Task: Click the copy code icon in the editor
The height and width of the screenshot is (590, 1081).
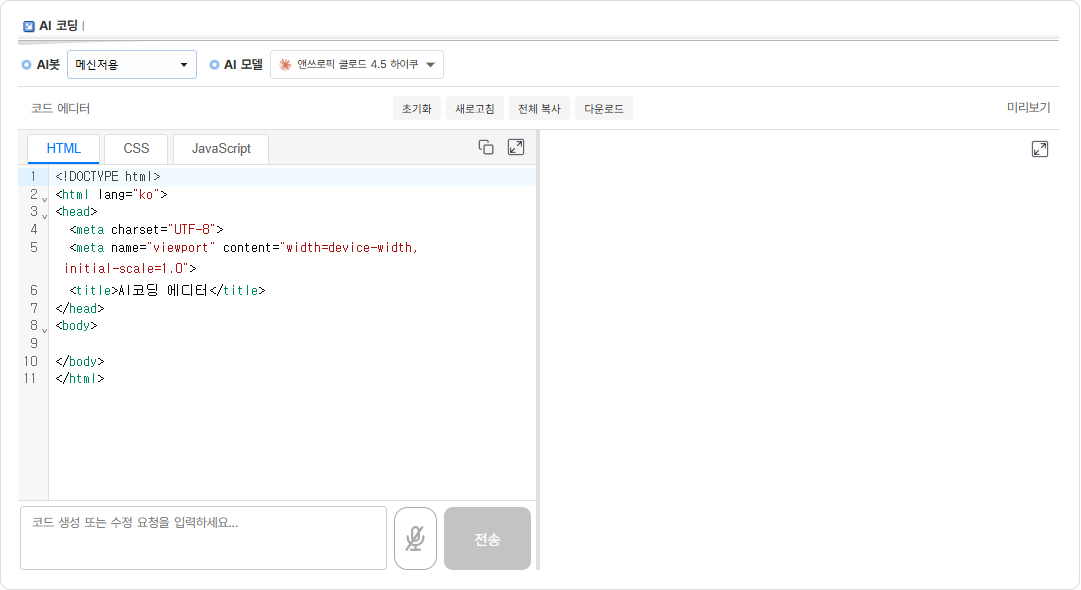Action: [486, 147]
